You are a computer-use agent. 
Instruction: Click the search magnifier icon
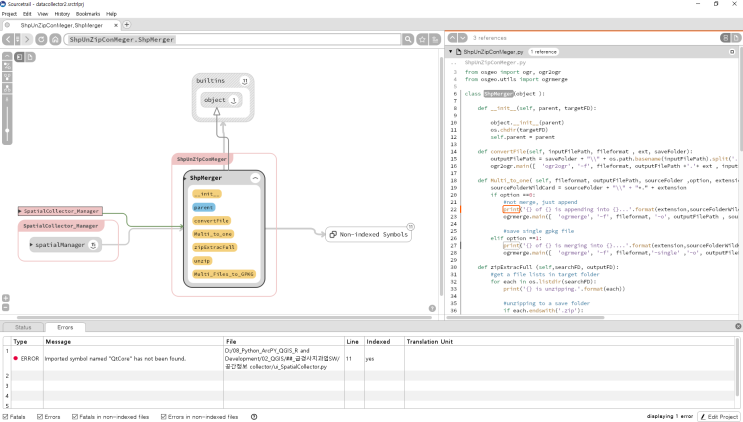[408, 39]
